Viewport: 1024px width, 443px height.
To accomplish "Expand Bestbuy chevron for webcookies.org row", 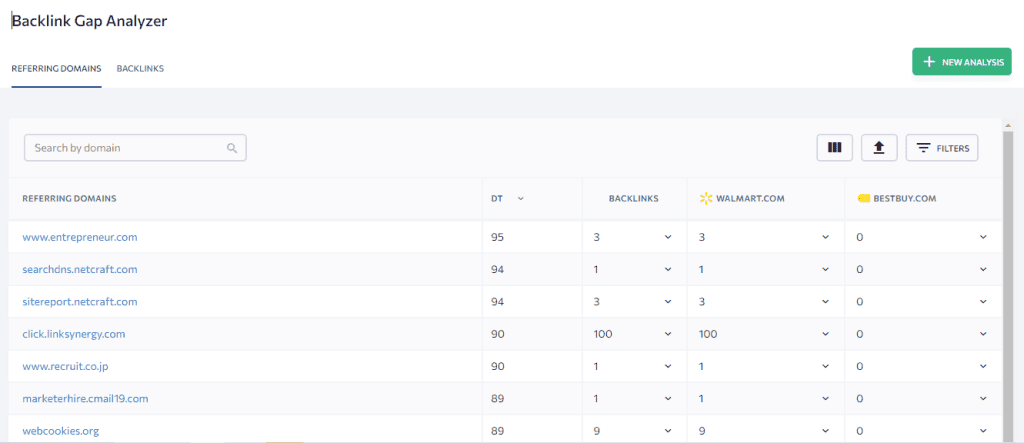I will (x=983, y=431).
